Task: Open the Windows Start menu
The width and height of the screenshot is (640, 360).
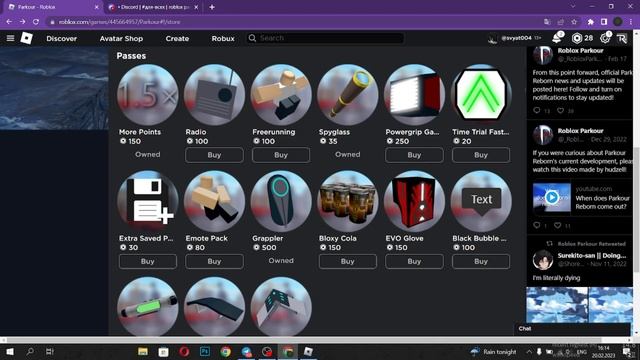Action: (x=10, y=351)
